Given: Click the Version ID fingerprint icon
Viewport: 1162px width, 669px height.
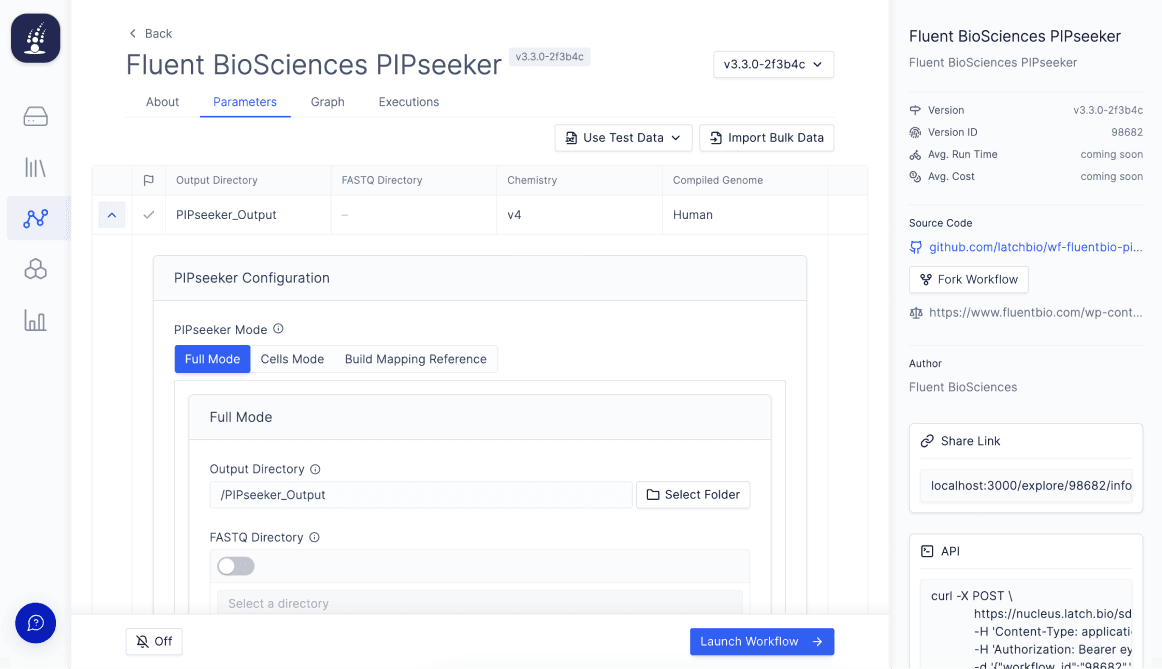Looking at the screenshot, I should click(915, 133).
